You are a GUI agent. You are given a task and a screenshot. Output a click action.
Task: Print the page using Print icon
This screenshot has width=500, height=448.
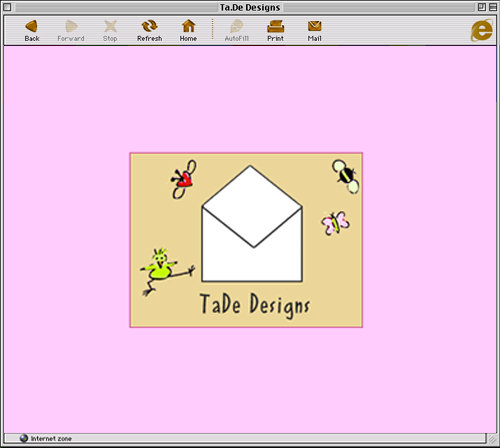click(x=275, y=30)
